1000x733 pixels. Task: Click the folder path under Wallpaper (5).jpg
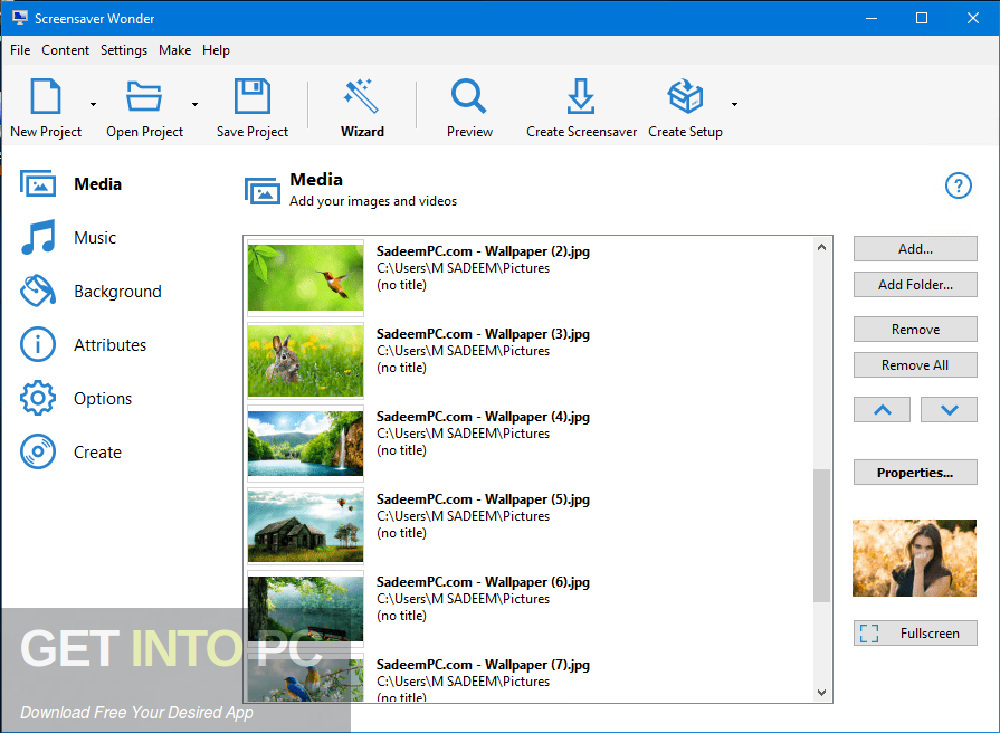pyautogui.click(x=463, y=516)
